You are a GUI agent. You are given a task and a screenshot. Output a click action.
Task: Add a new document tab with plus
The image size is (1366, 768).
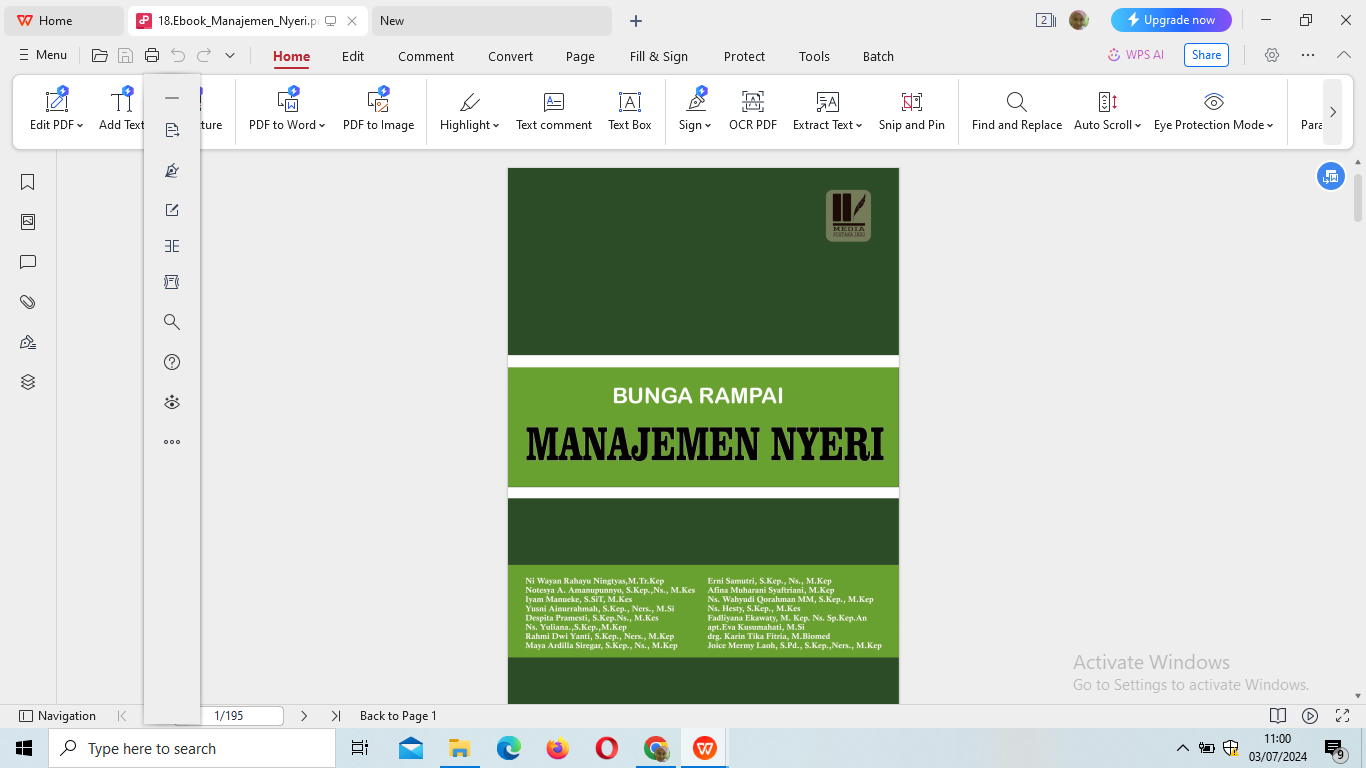636,20
